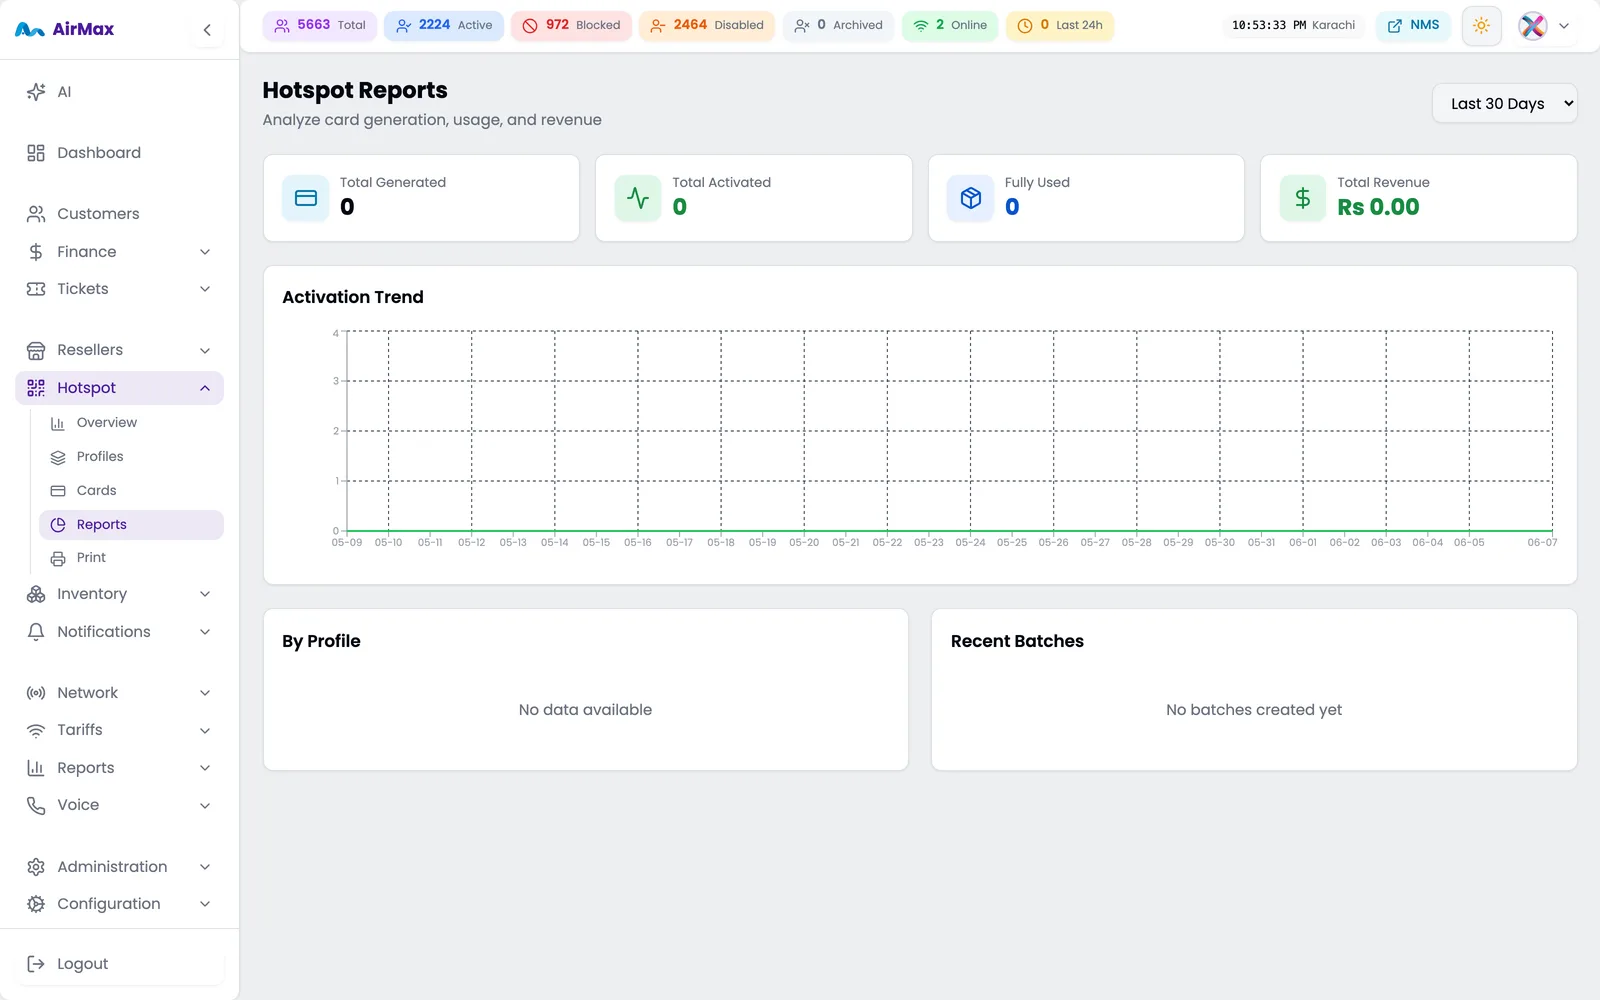
Task: Click the 06-07 chart axis label
Action: click(x=1542, y=543)
